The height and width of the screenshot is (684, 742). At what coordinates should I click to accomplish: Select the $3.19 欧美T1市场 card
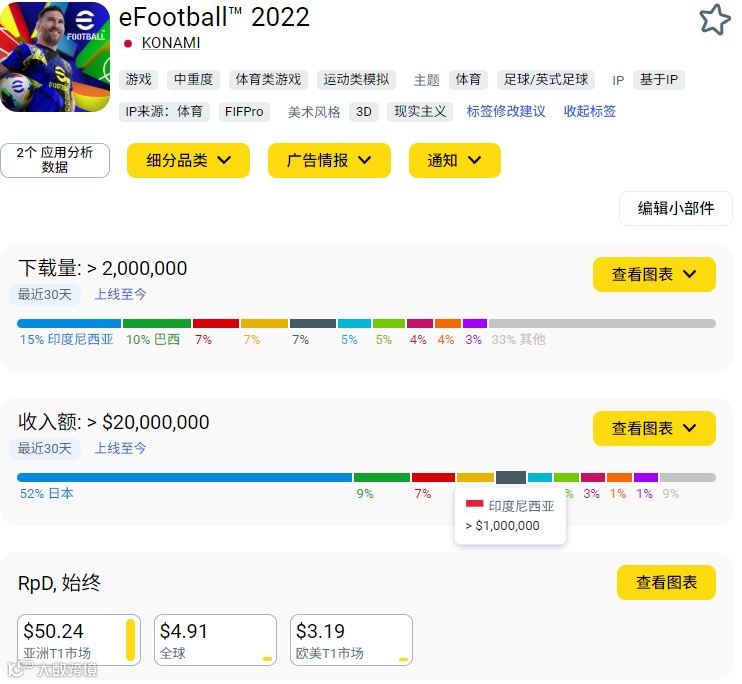tap(351, 640)
